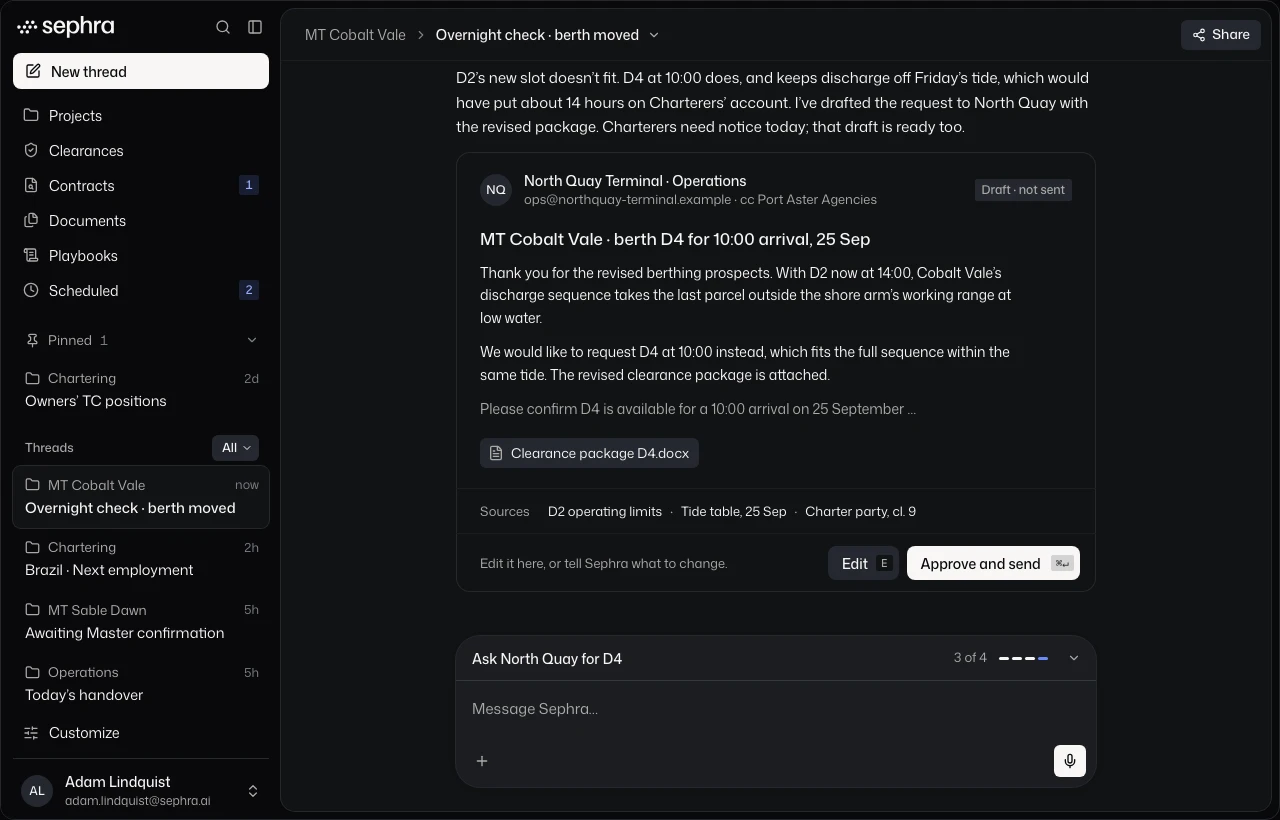The image size is (1280, 820).
Task: Open Projects in the sidebar
Action: (x=141, y=116)
